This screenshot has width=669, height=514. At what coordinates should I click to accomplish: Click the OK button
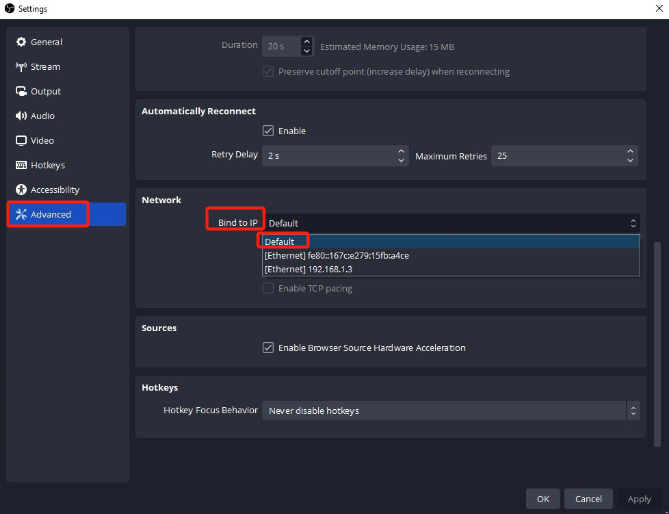pyautogui.click(x=543, y=499)
